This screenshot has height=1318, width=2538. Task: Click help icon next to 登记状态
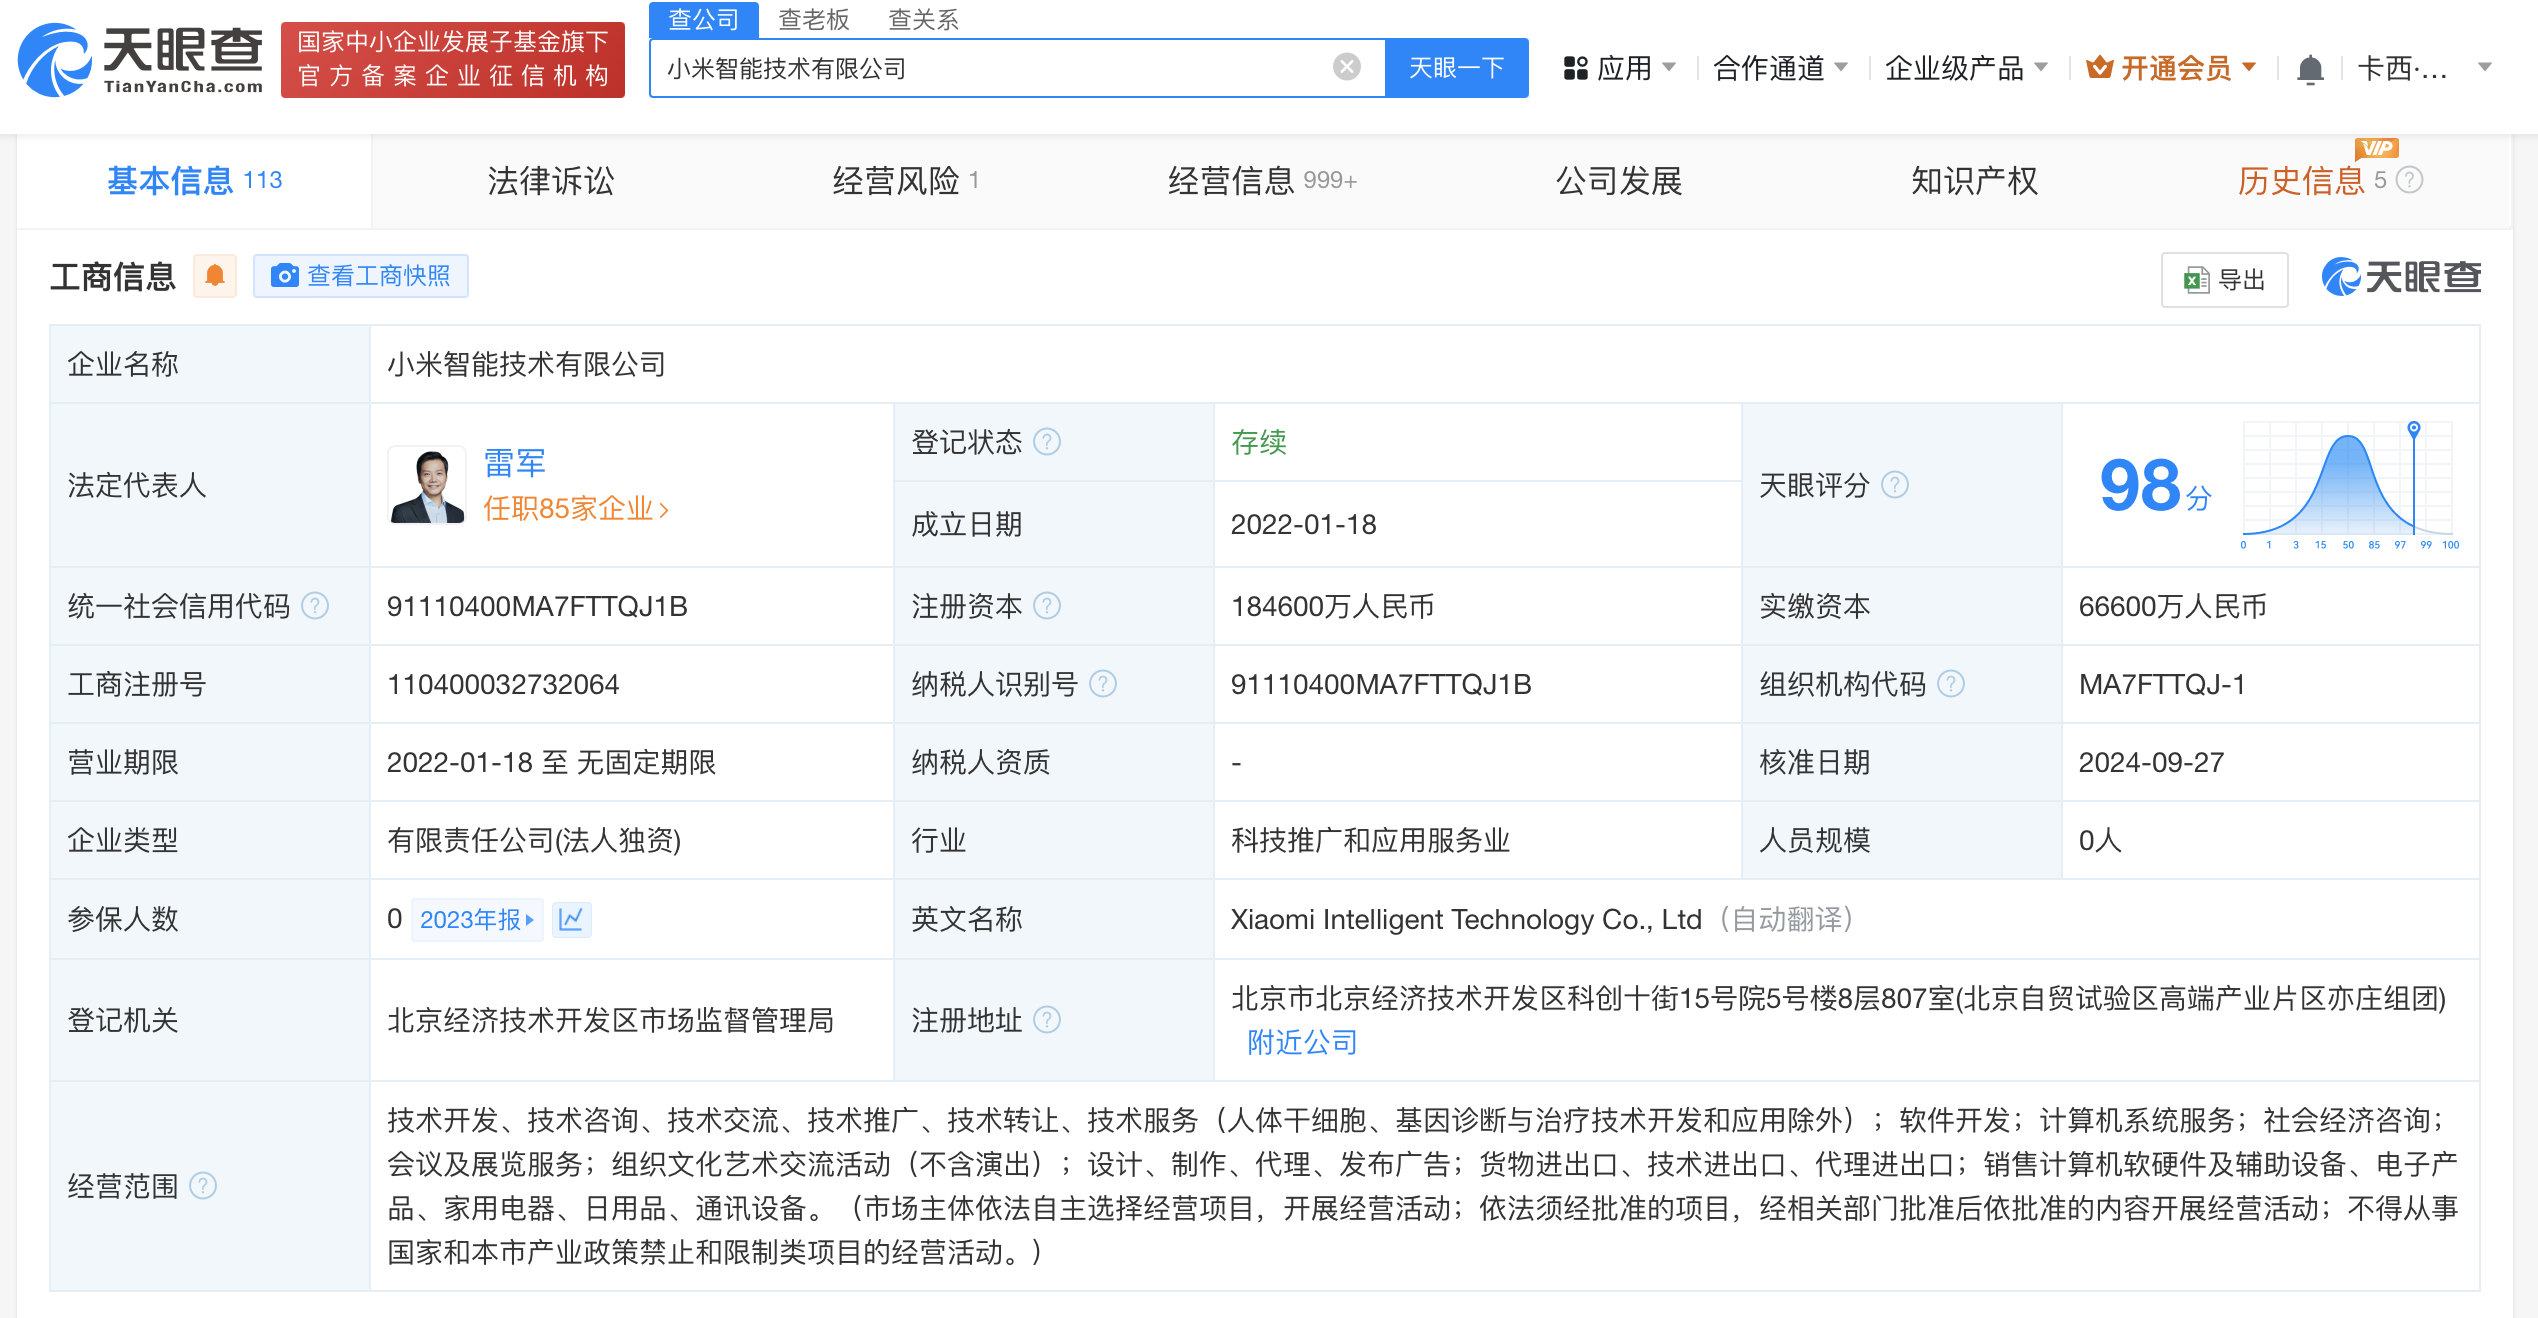point(1047,442)
